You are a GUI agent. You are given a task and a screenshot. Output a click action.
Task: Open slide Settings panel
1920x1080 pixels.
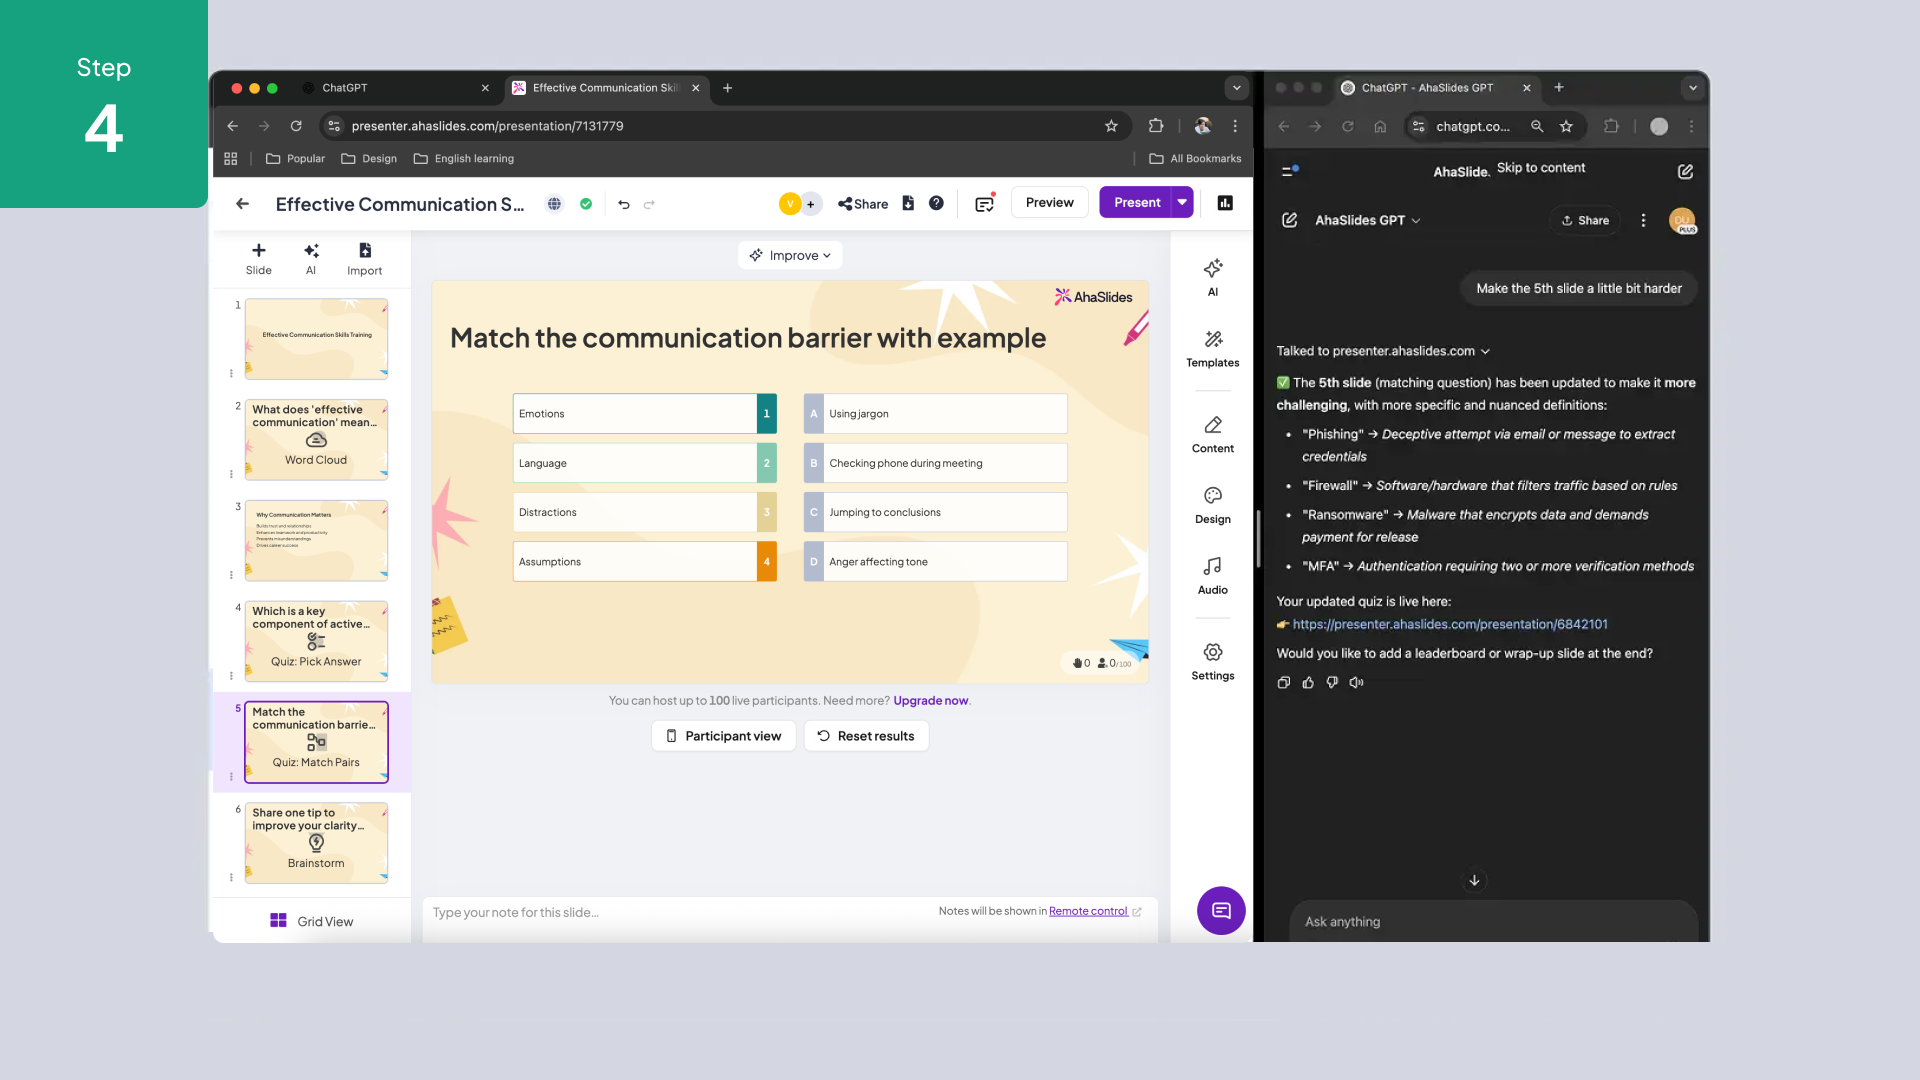[1212, 661]
